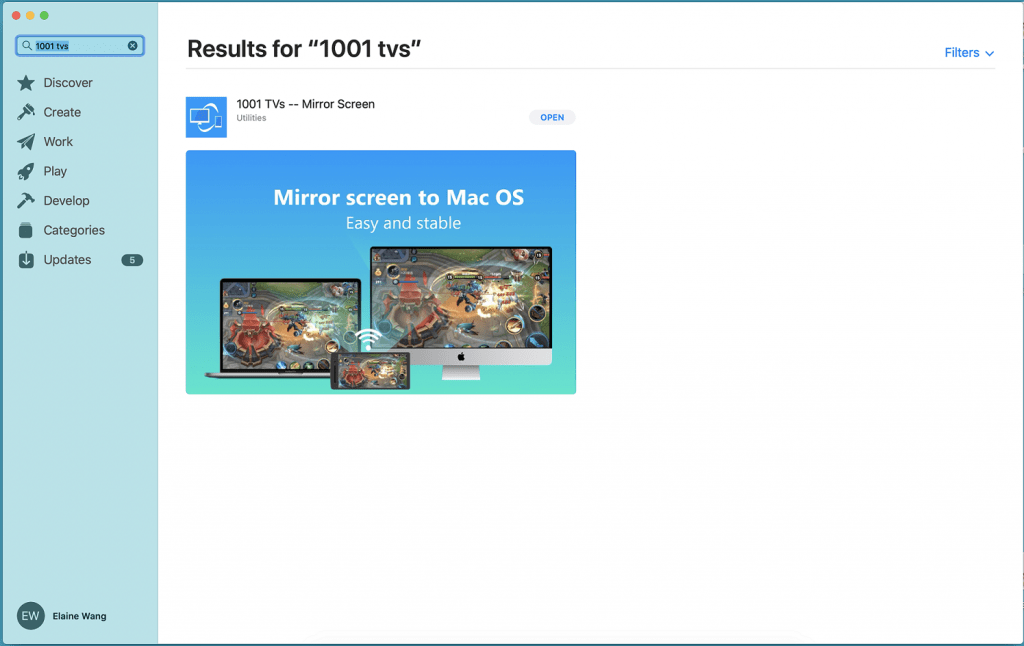This screenshot has width=1024, height=646.
Task: Click the green fullscreen window button
Action: click(x=44, y=15)
